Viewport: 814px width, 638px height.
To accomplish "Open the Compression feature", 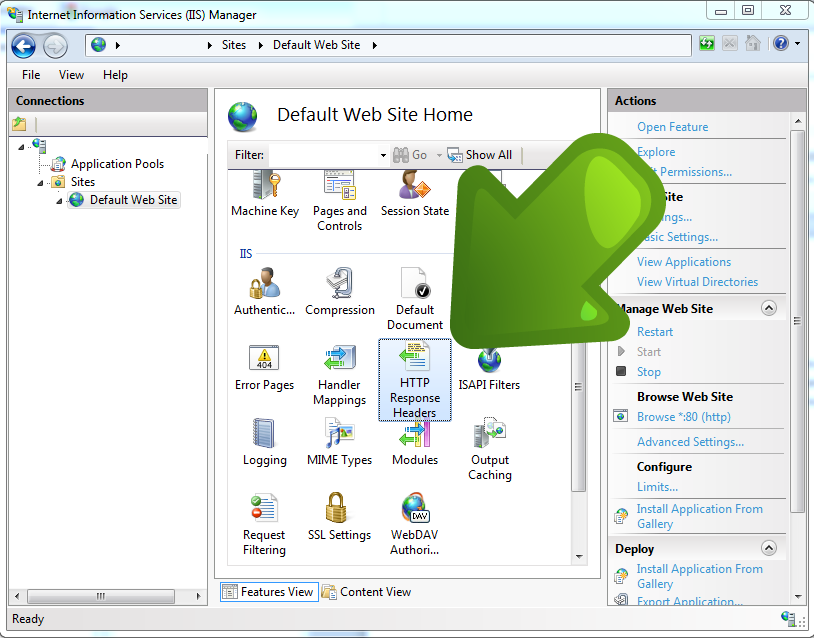I will coord(340,291).
